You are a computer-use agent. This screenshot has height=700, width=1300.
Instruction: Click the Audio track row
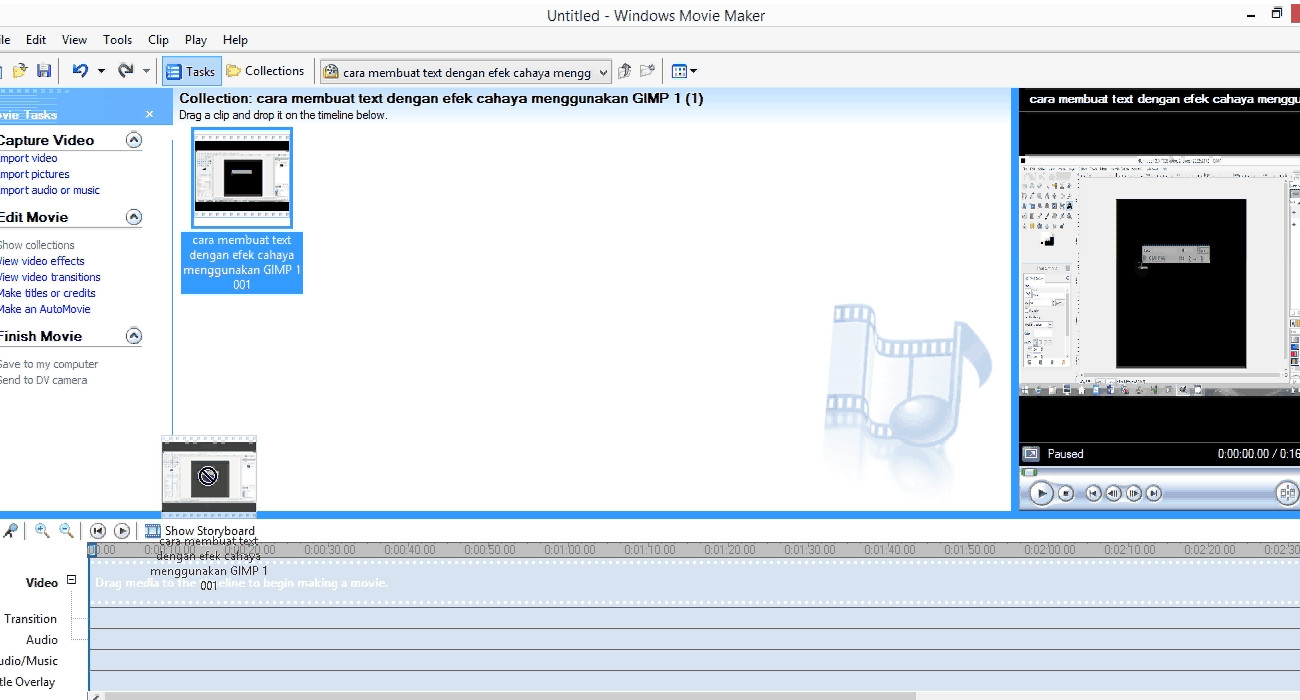(694, 639)
